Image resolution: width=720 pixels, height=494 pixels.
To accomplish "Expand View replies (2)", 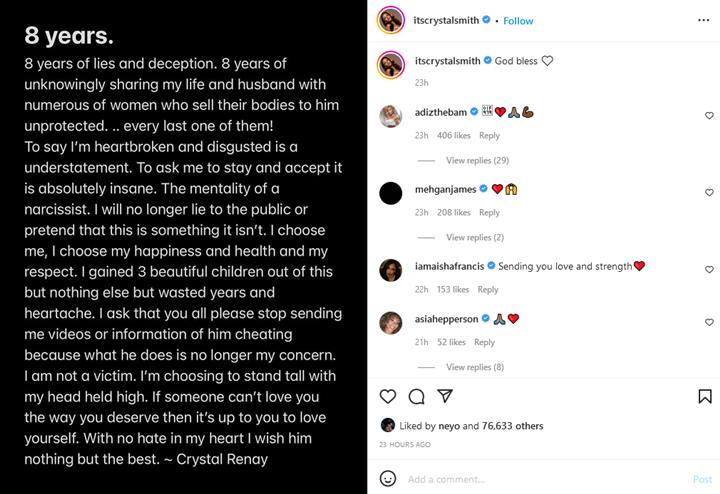I will [x=475, y=237].
